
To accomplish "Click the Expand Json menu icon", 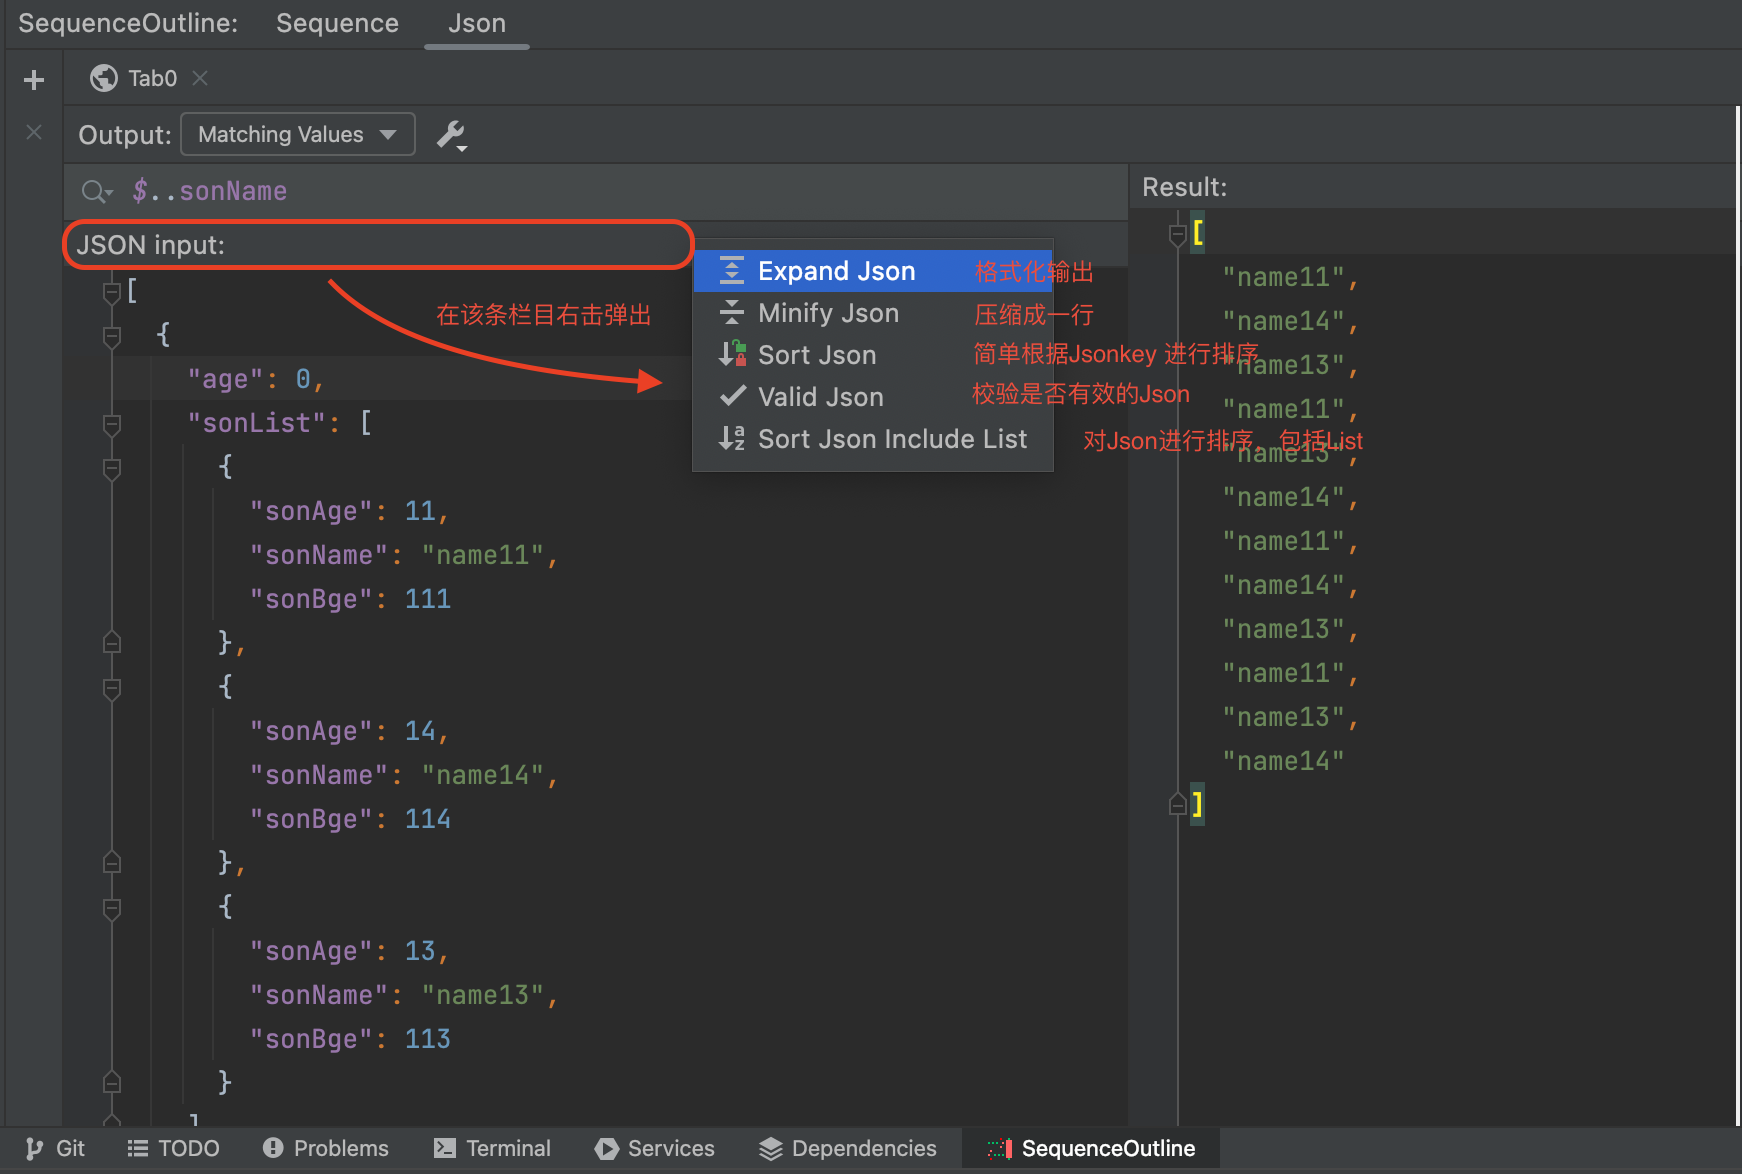I will [x=732, y=271].
